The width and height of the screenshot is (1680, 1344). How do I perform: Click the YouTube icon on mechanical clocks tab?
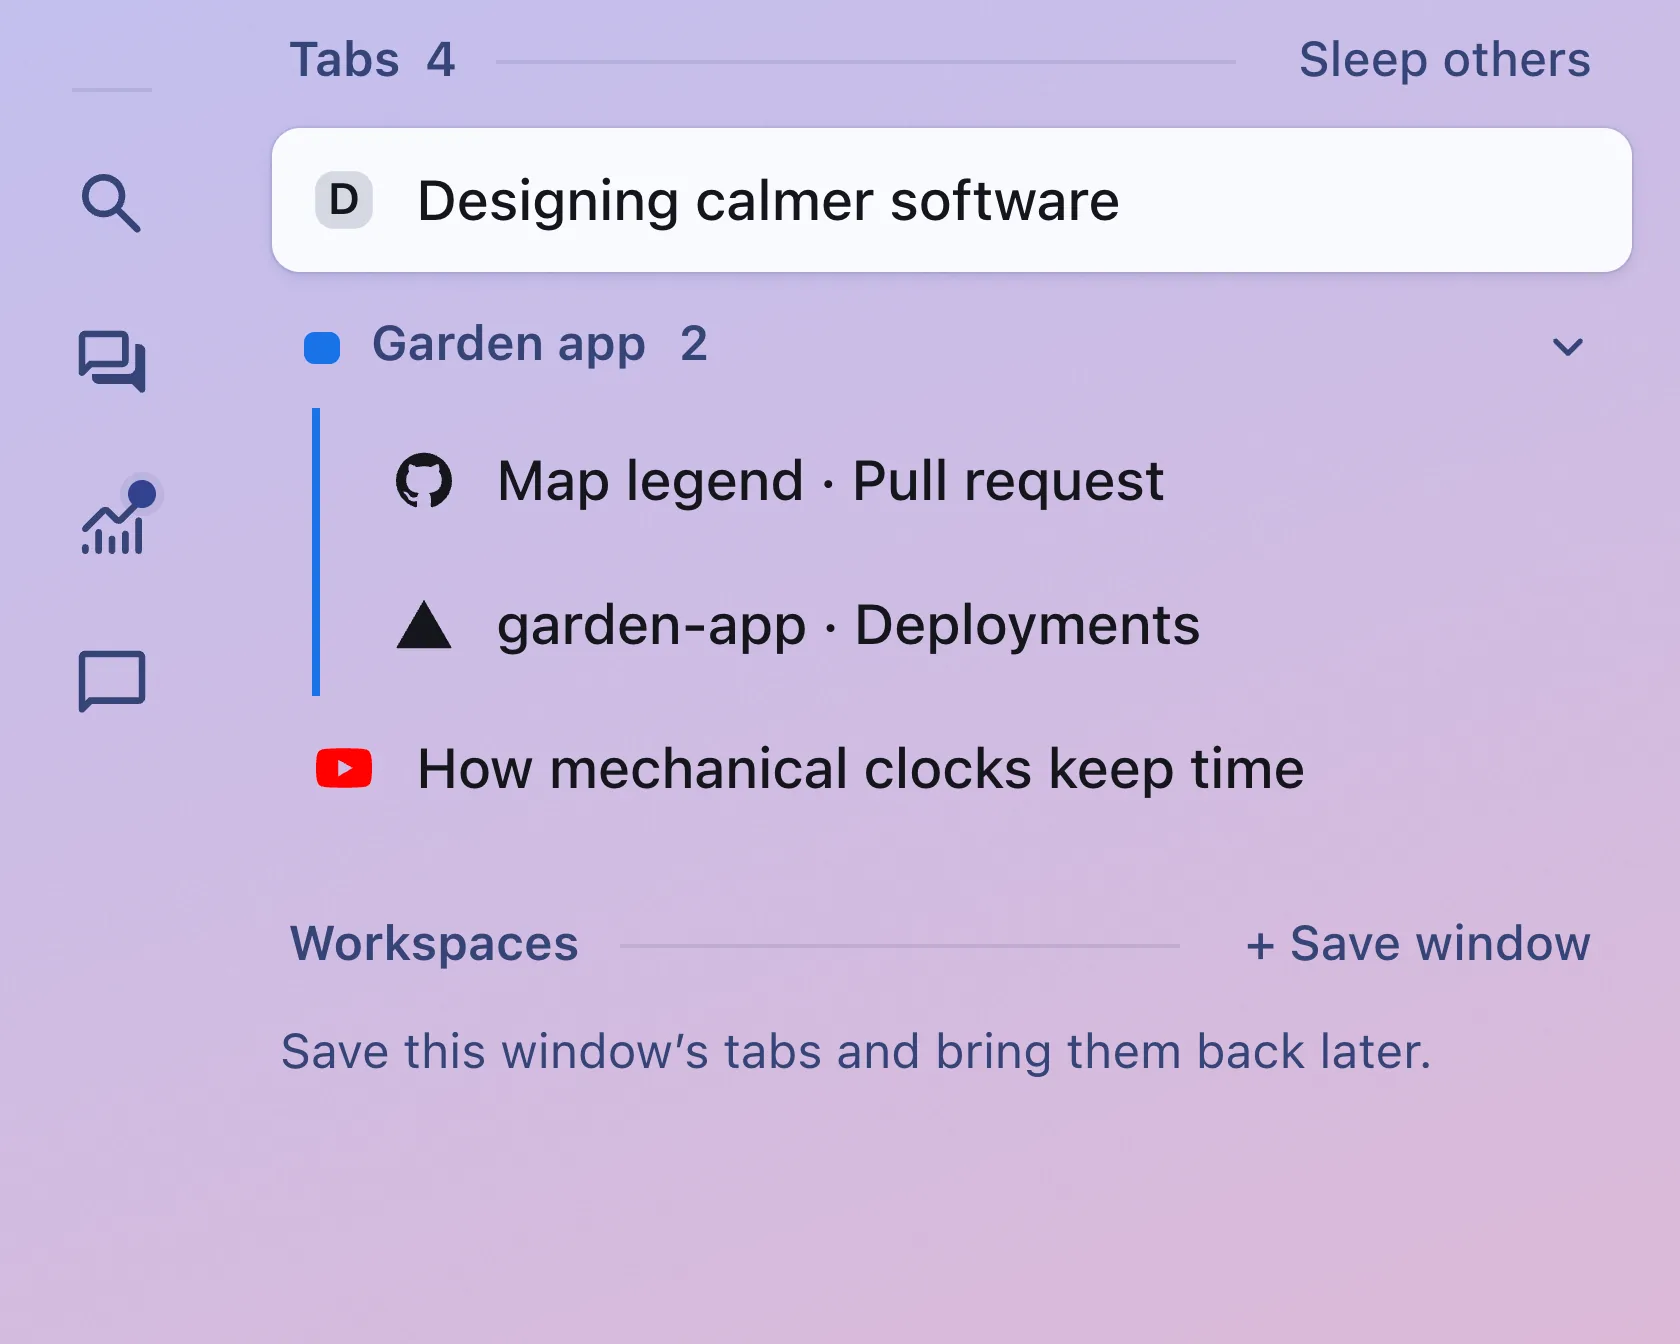click(344, 768)
